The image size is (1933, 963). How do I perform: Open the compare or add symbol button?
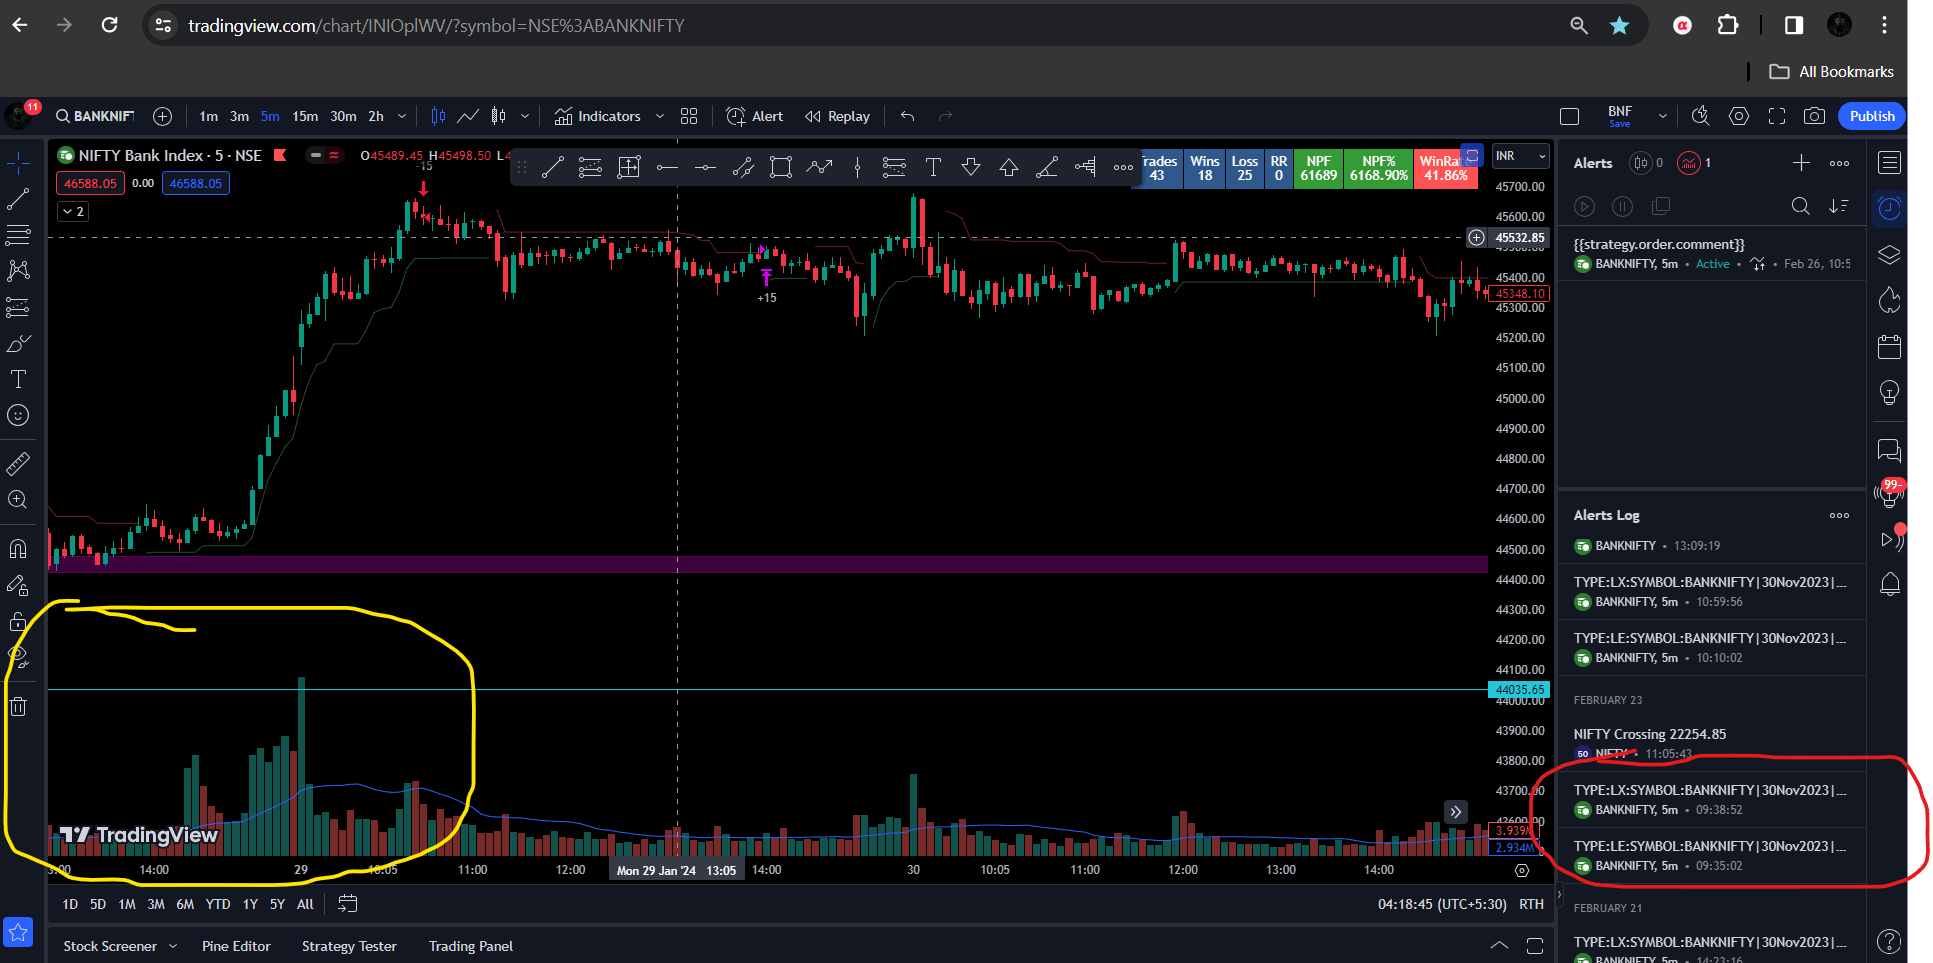click(x=163, y=116)
